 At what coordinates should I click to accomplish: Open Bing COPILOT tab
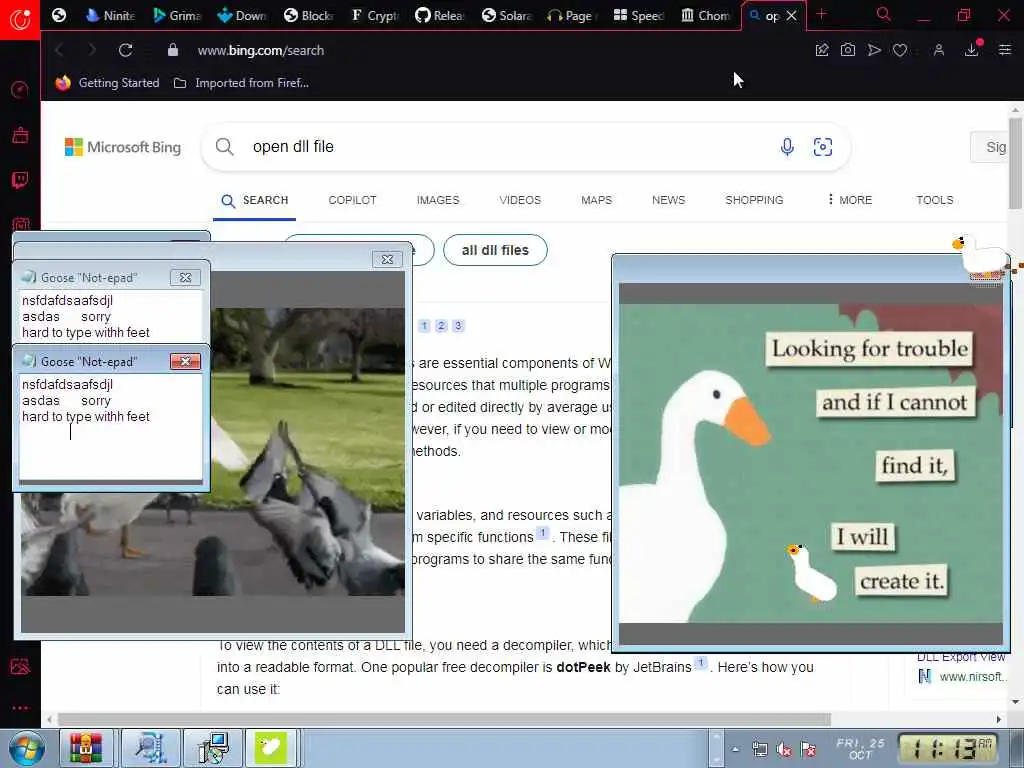[x=353, y=200]
